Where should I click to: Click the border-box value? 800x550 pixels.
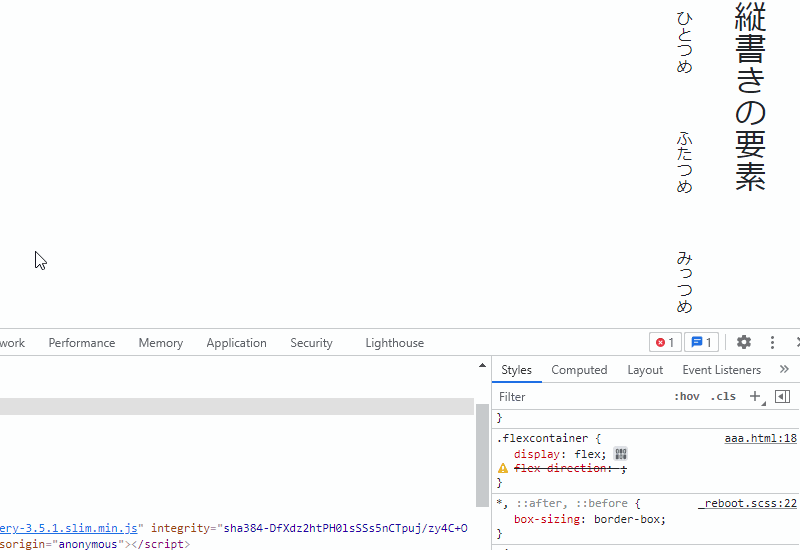click(627, 519)
